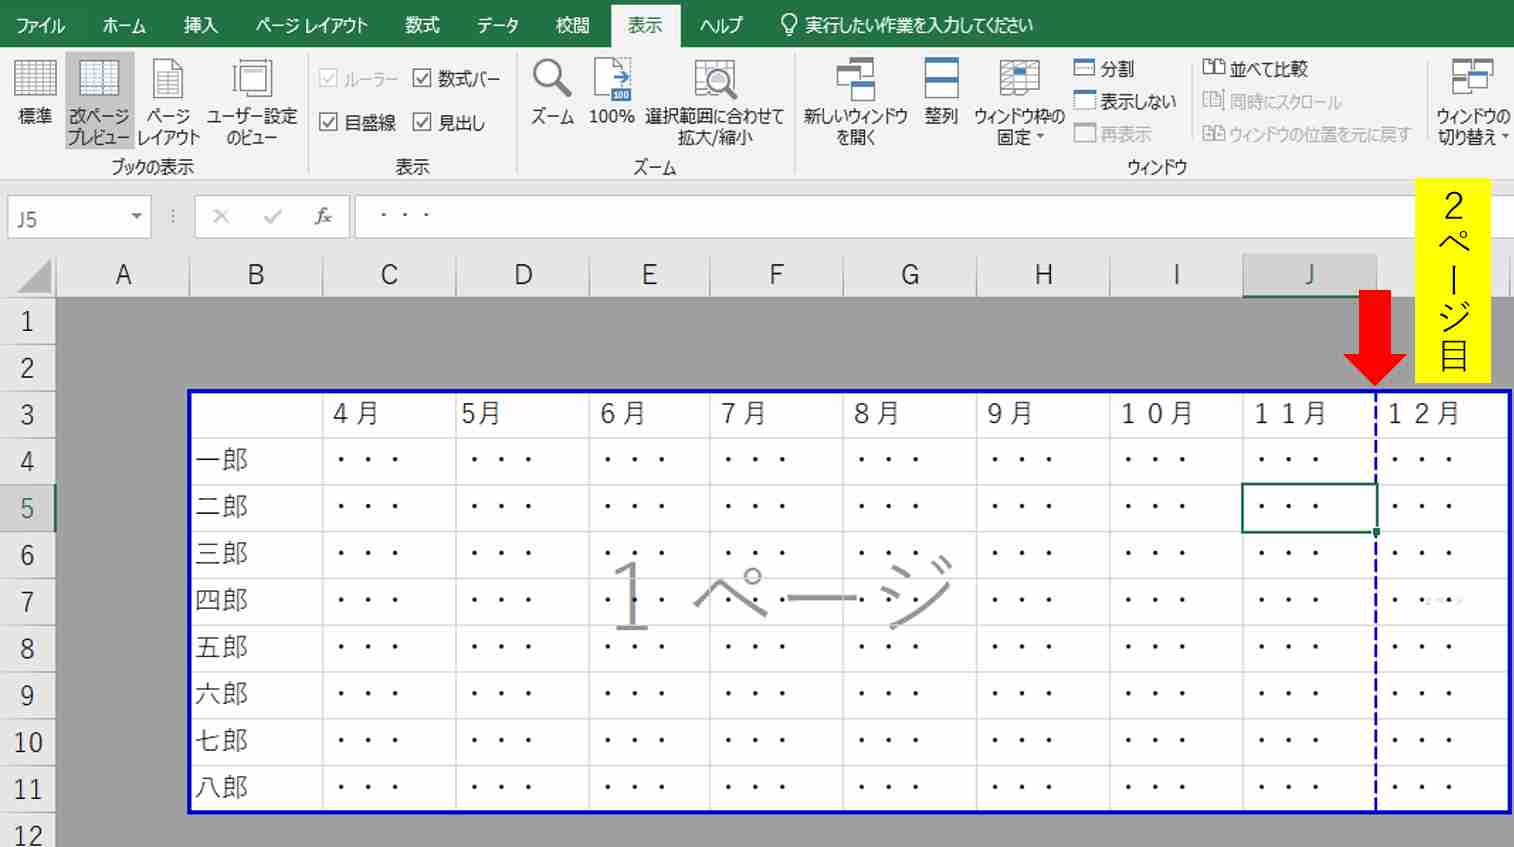Click the 八郎 name cell
Image resolution: width=1514 pixels, height=847 pixels.
[x=257, y=788]
